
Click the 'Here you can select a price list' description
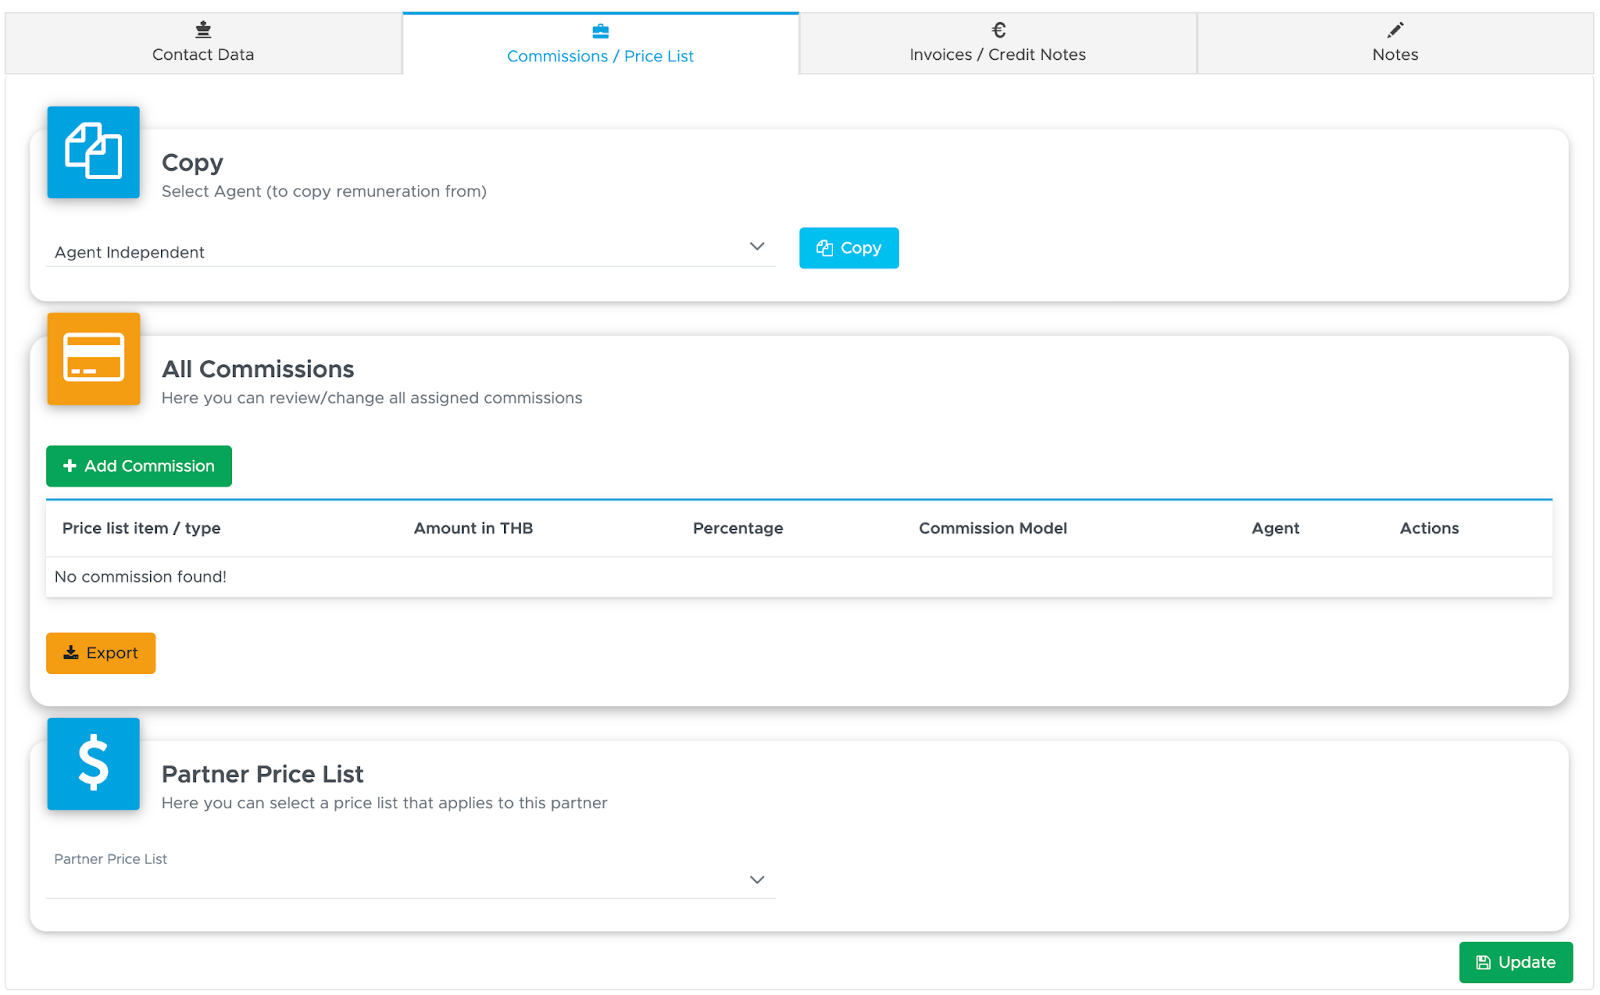pyautogui.click(x=384, y=803)
